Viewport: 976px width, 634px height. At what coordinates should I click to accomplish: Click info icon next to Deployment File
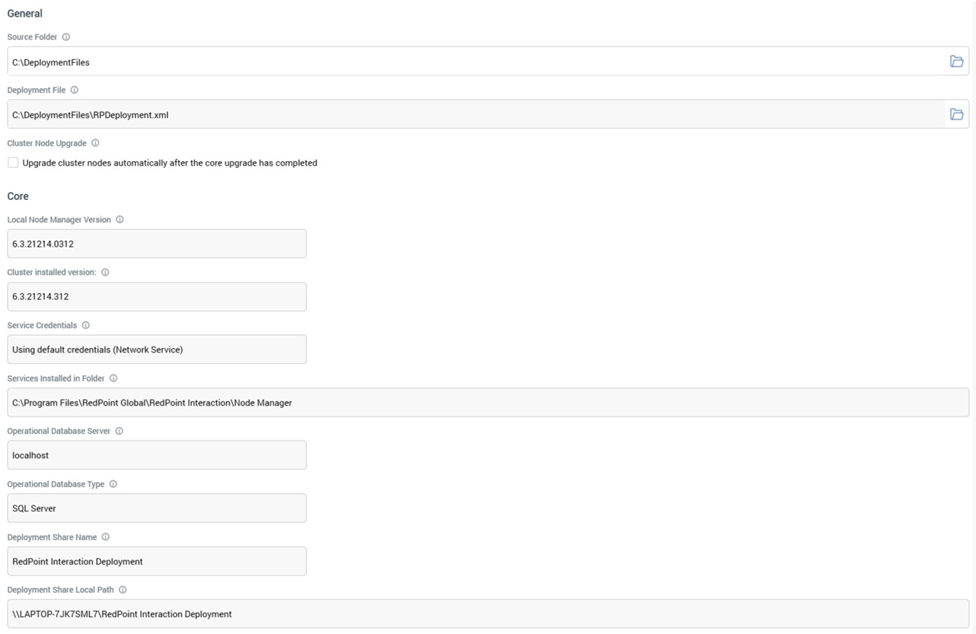point(74,90)
